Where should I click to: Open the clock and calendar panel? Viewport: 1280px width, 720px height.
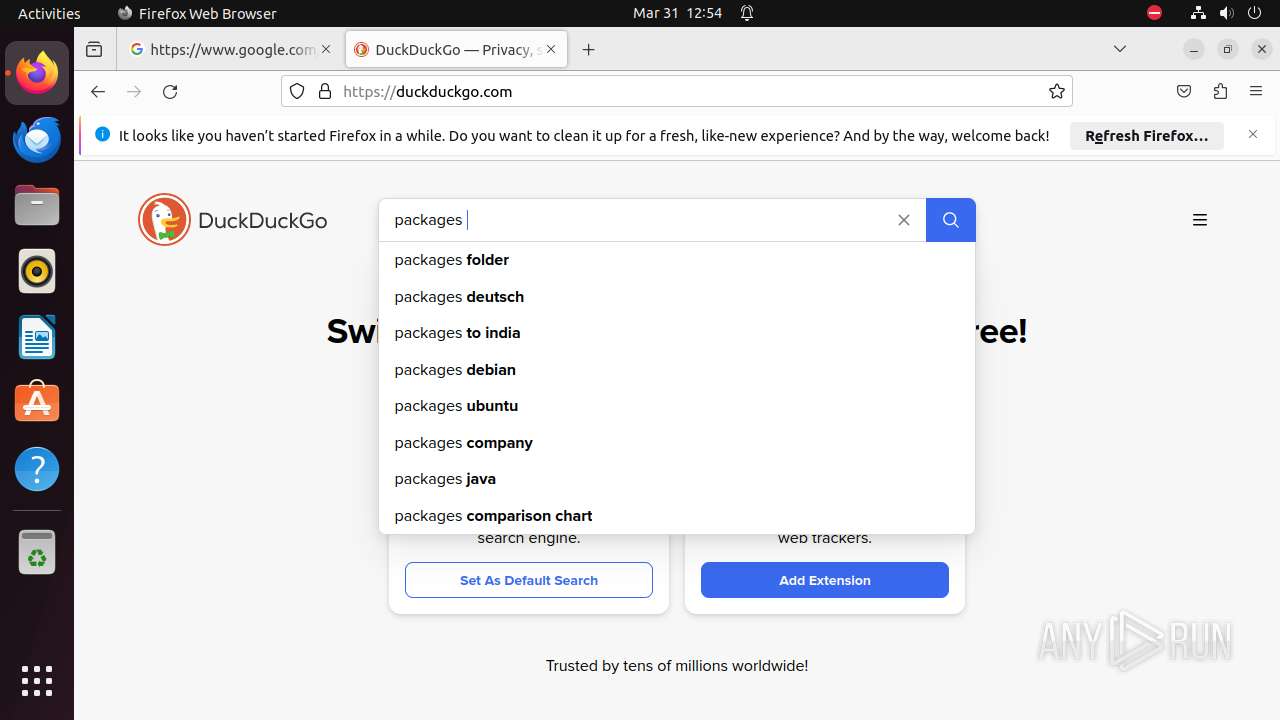point(677,13)
